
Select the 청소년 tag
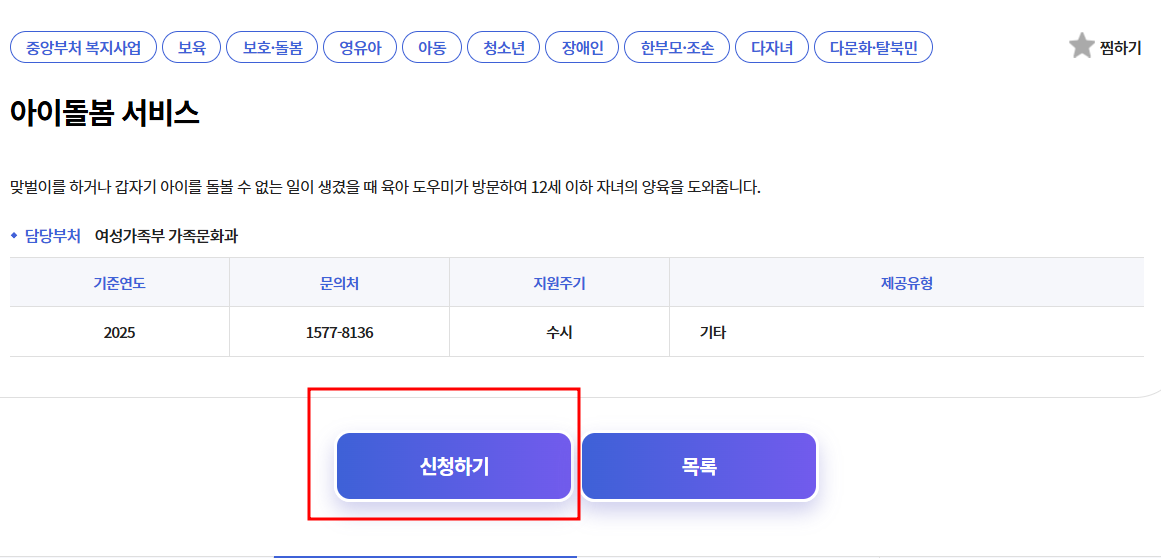(503, 49)
